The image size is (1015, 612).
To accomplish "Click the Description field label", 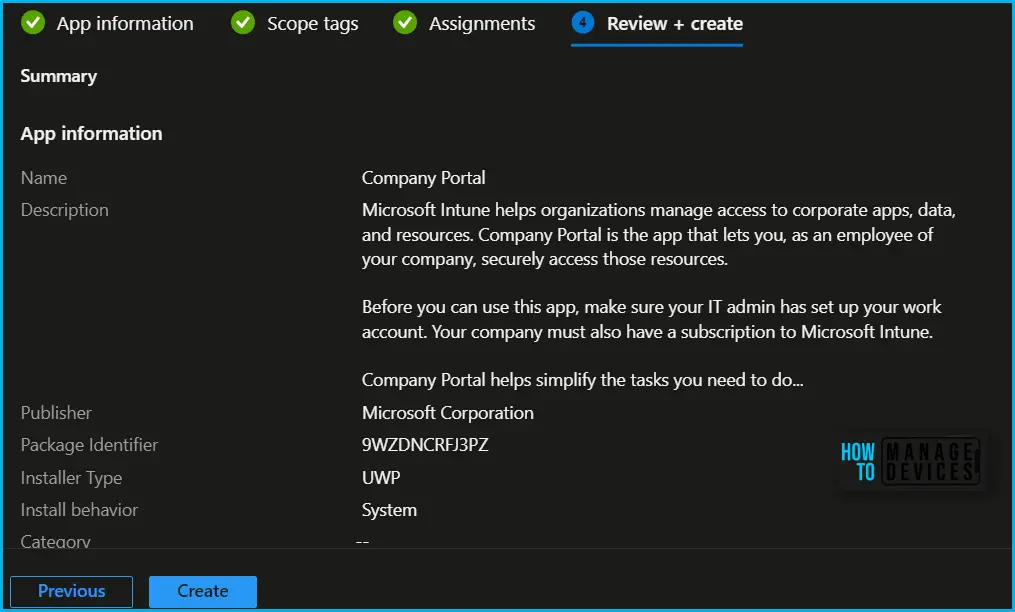I will point(64,210).
